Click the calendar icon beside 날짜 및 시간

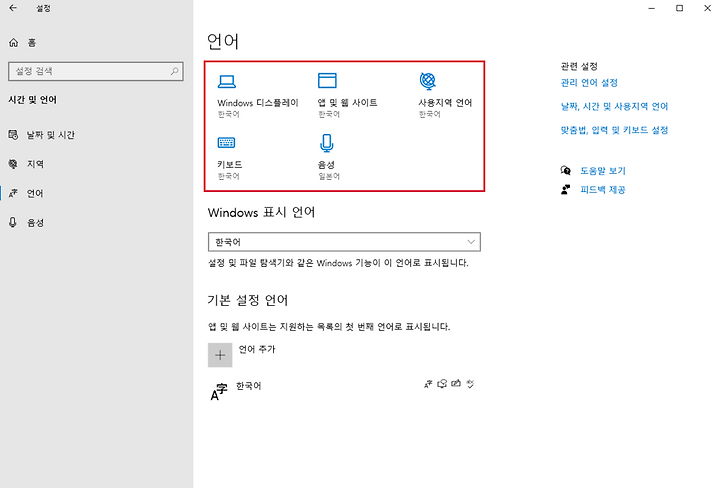pos(13,135)
